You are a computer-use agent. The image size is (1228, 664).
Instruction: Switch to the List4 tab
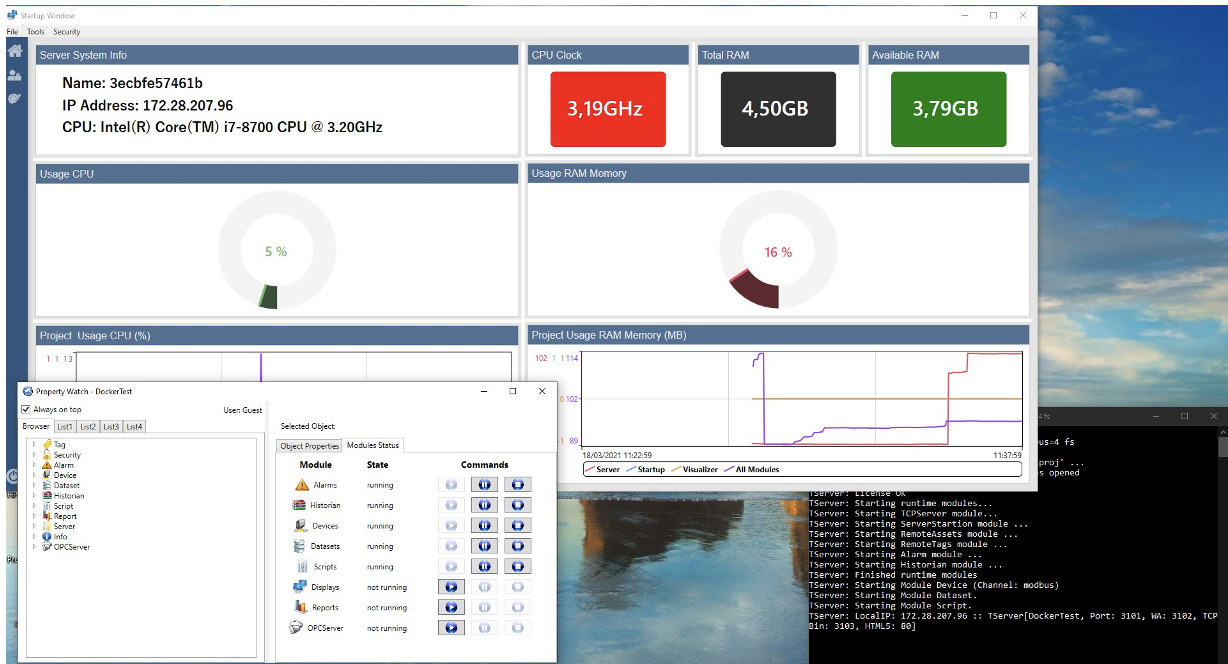coord(135,427)
